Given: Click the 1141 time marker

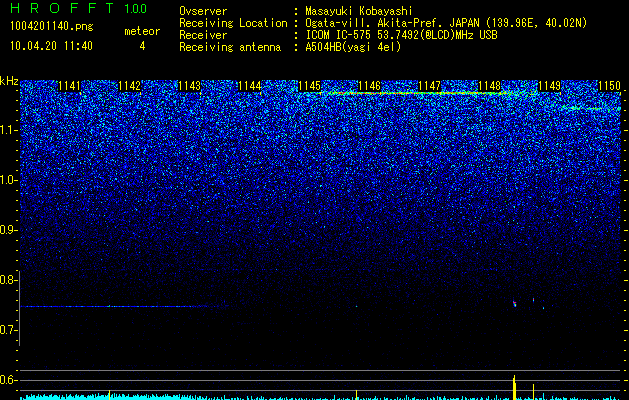Looking at the screenshot, I should pos(69,86).
